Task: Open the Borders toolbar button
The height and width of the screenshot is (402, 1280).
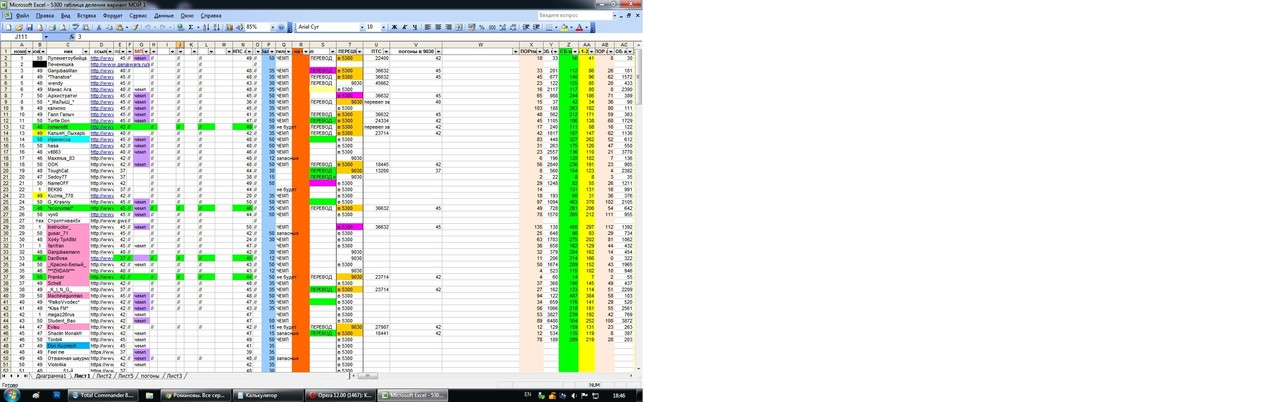Action: (x=548, y=27)
